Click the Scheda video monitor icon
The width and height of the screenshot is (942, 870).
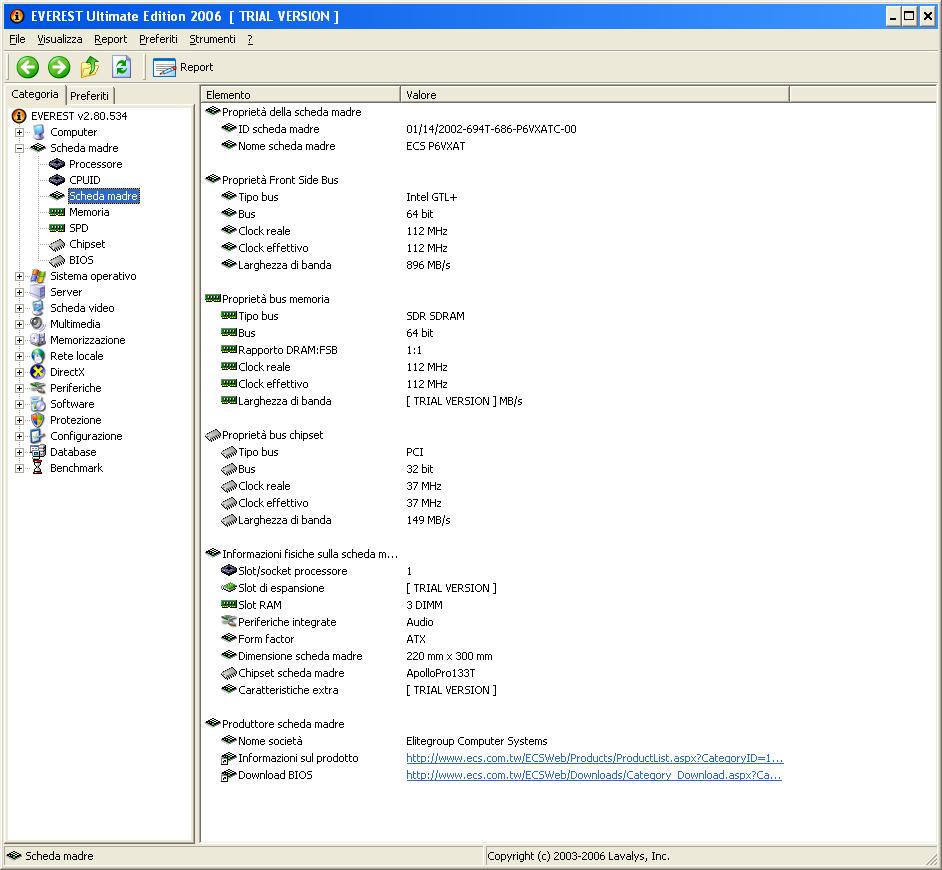coord(38,308)
